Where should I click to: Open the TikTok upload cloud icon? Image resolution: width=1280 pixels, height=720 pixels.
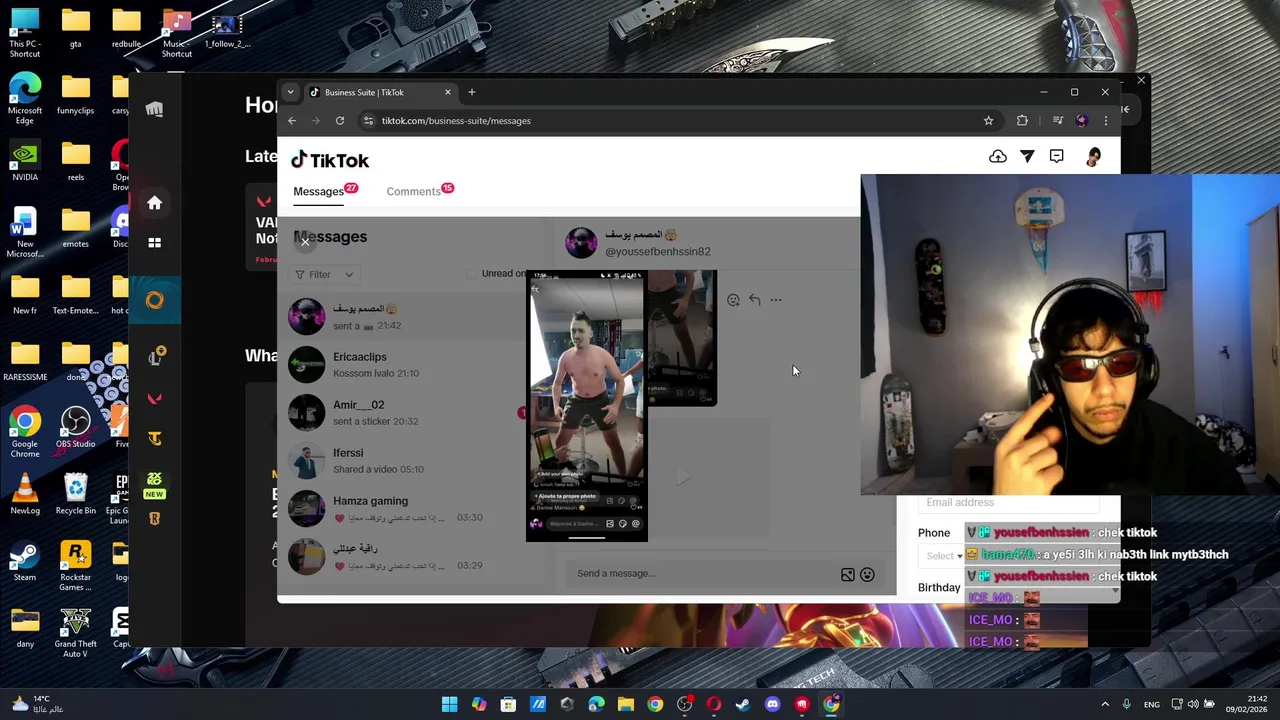click(x=998, y=156)
